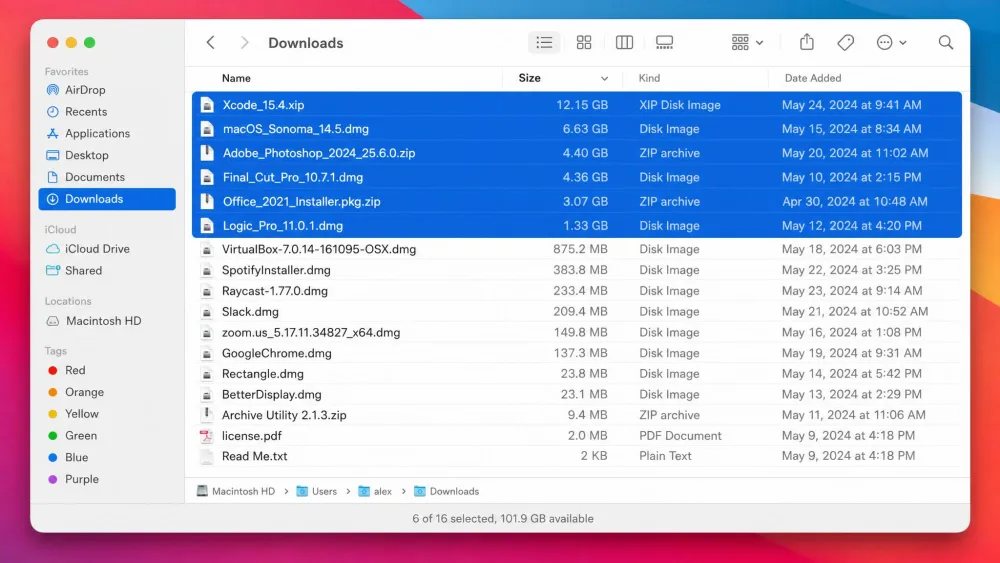Screen dimensions: 1000x563
Task: Click the zoom.us dmg file icon
Action: pos(207,332)
